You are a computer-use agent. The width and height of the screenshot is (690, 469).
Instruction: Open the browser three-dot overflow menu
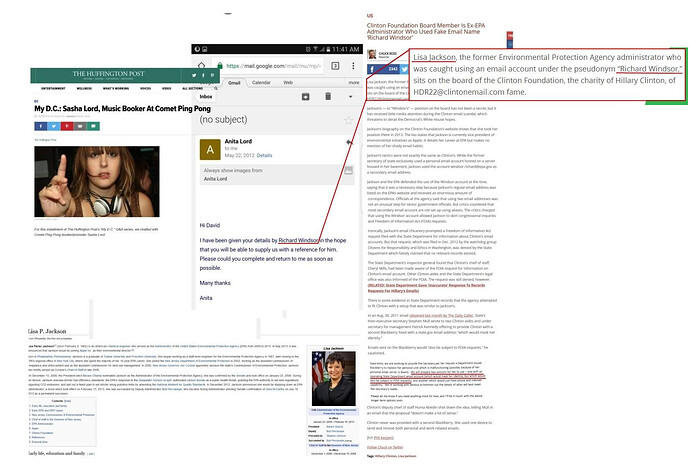(x=353, y=66)
